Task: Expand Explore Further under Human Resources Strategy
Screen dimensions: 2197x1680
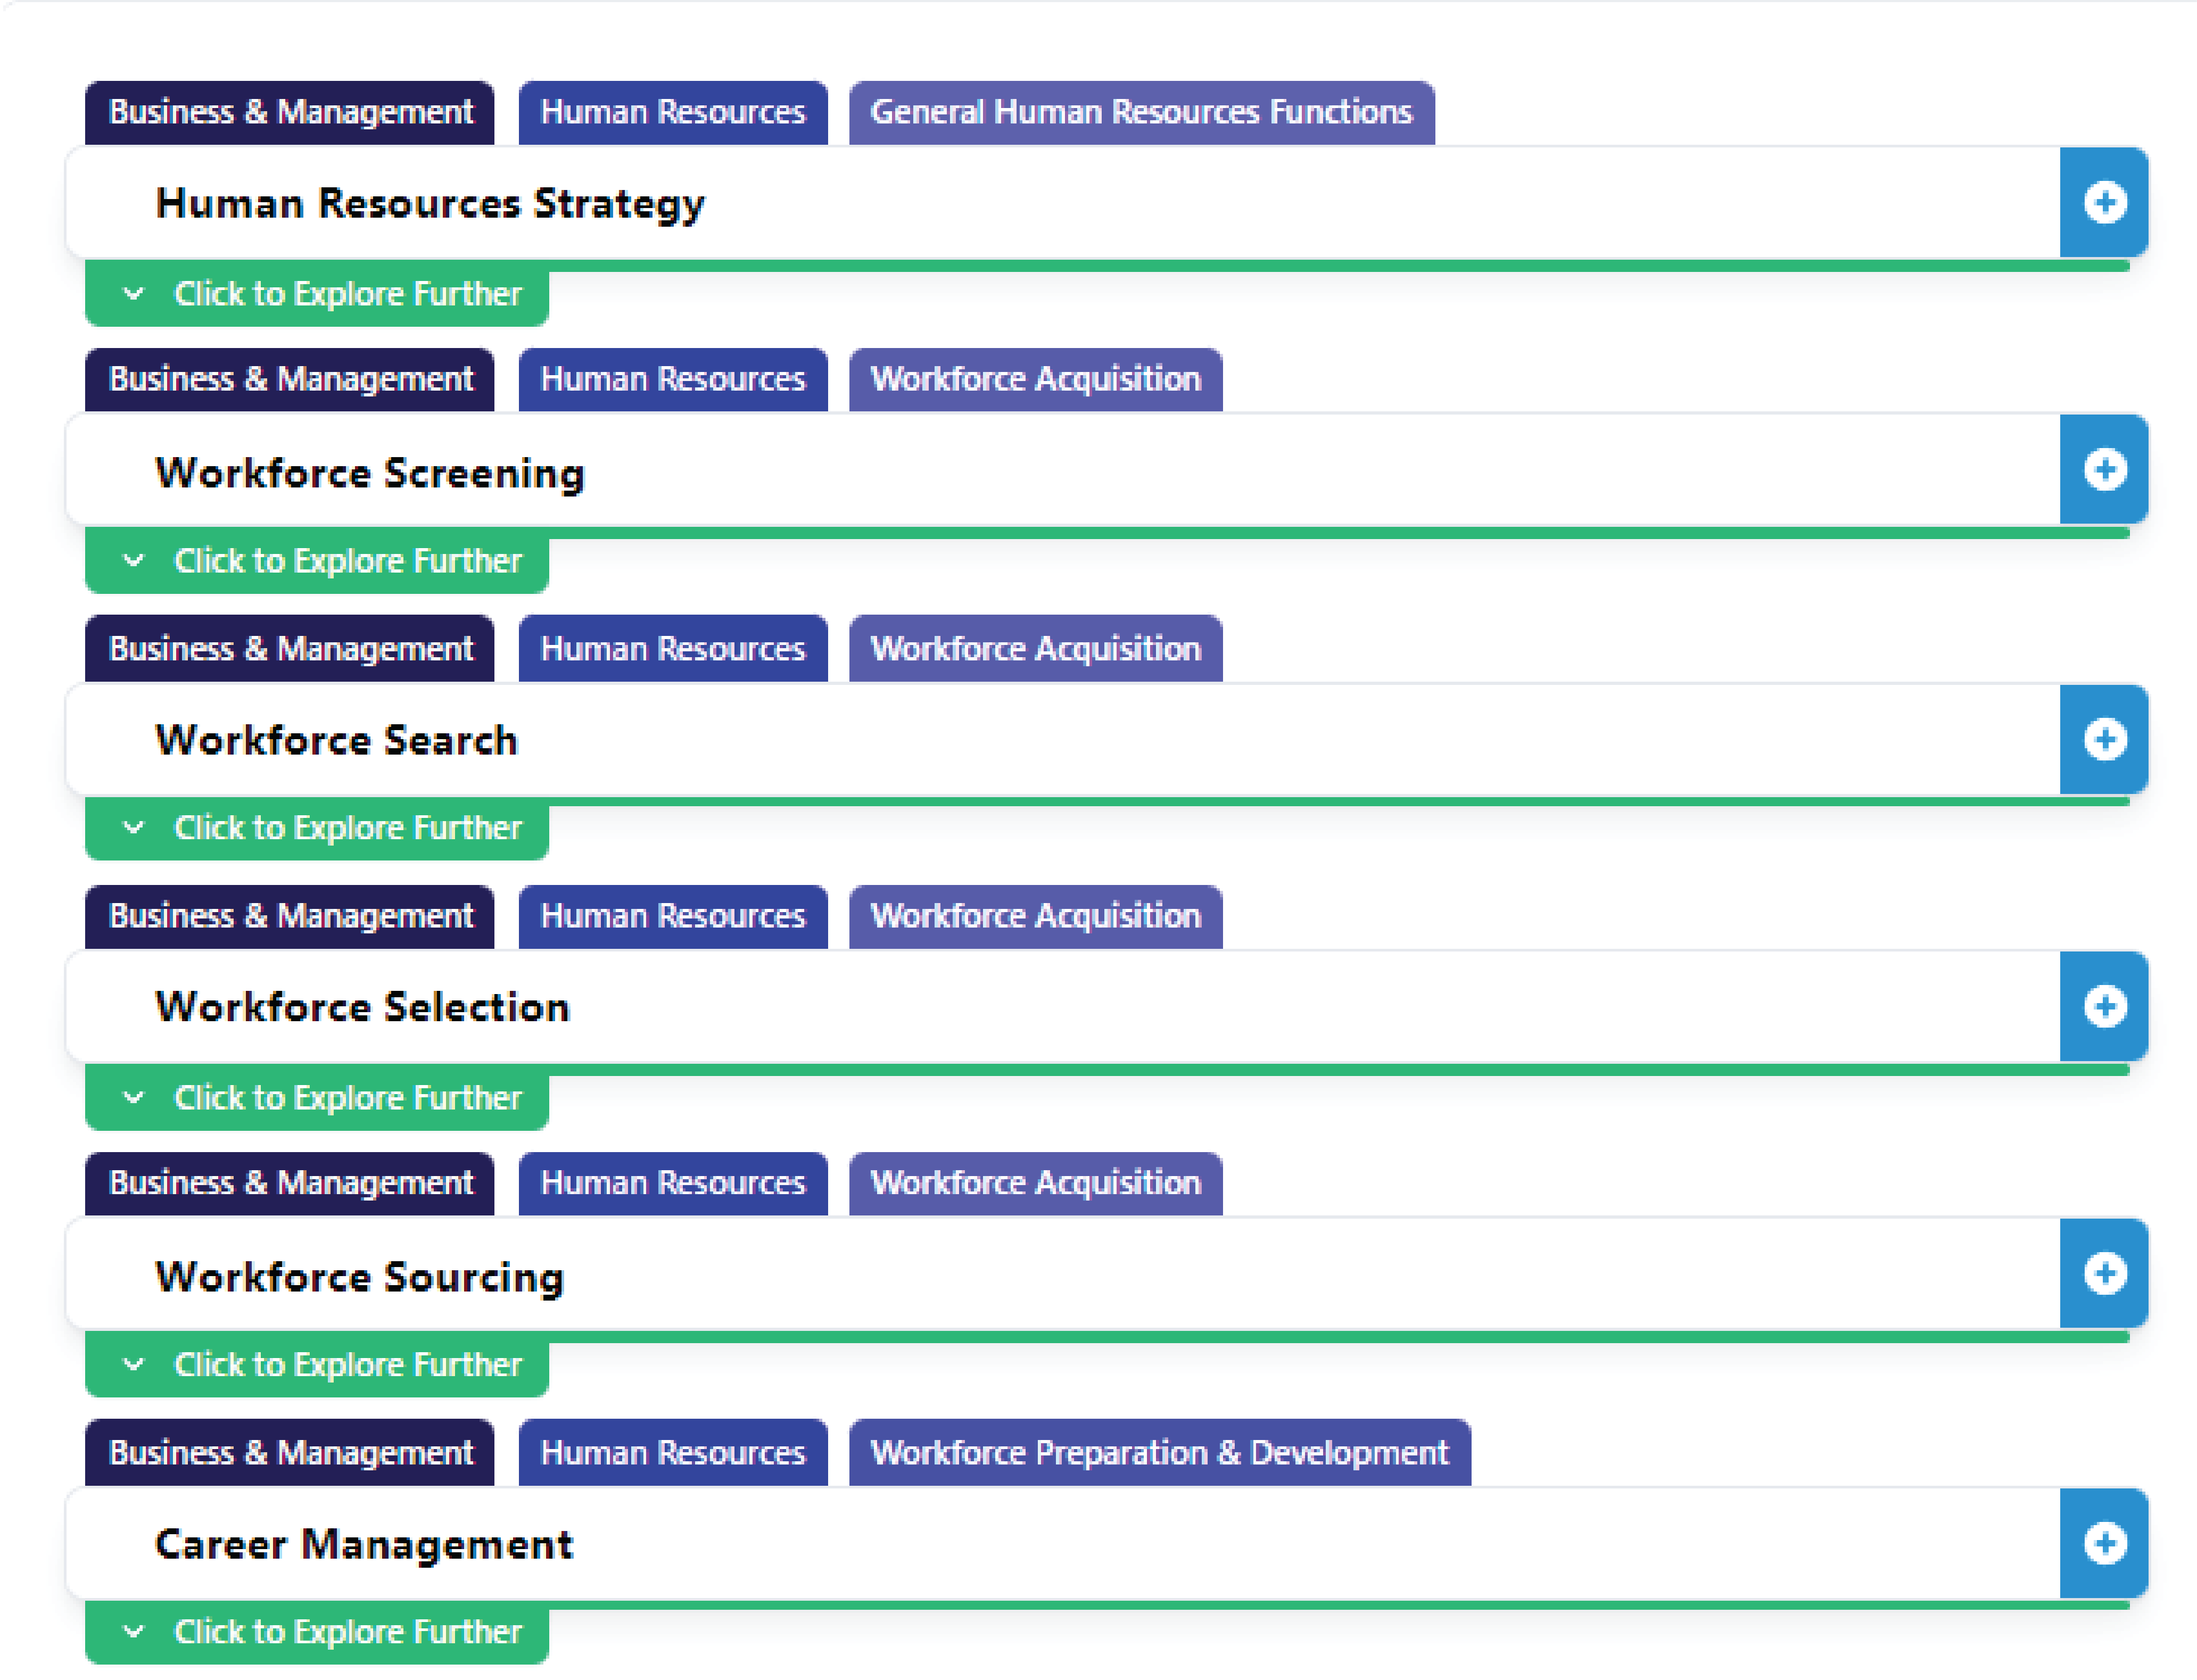Action: click(x=317, y=295)
